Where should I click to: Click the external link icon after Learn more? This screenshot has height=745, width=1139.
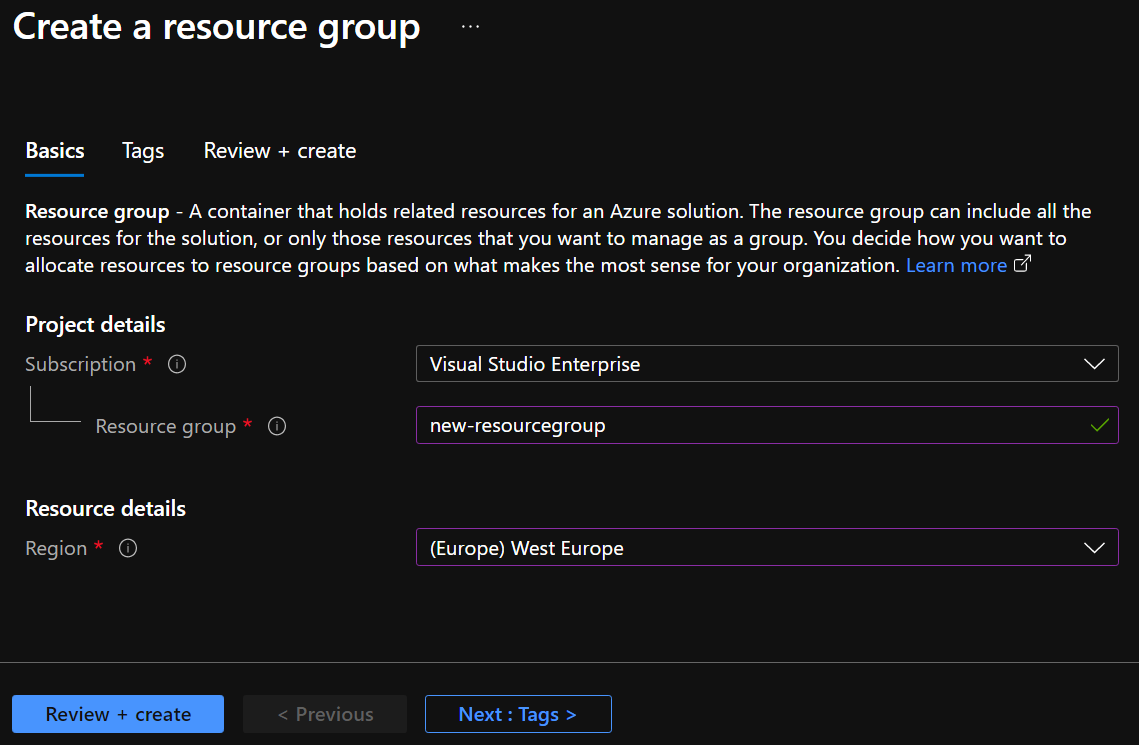tap(1022, 265)
